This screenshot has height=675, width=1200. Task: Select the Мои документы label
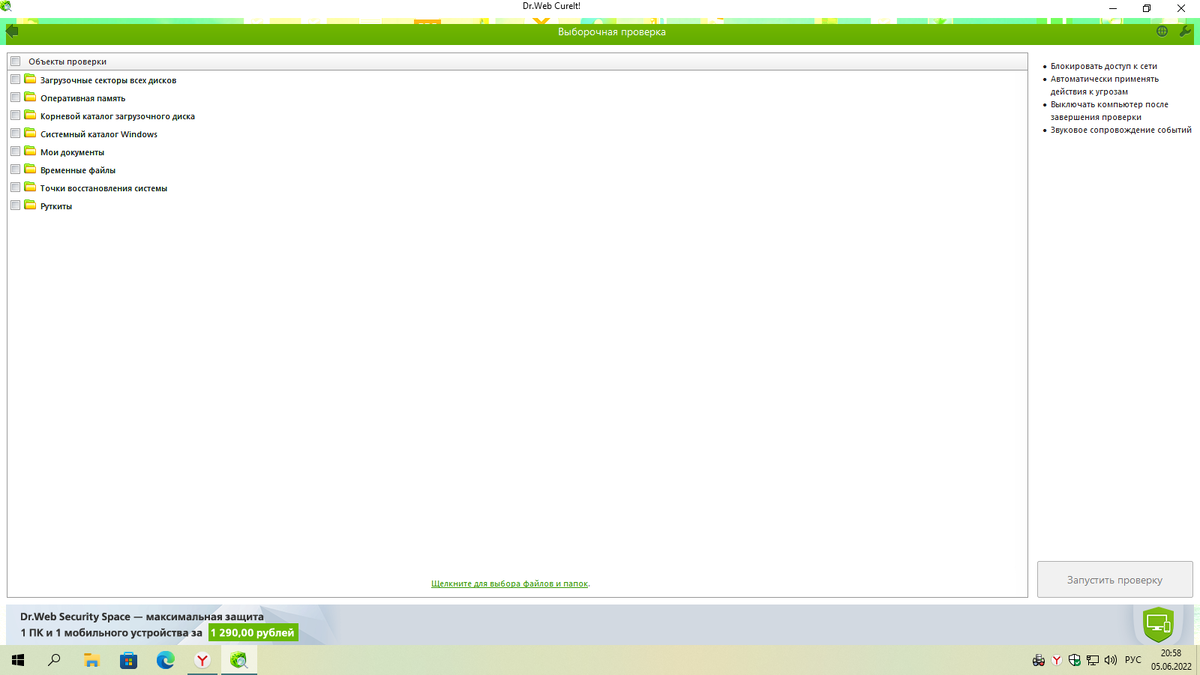[x=72, y=152]
